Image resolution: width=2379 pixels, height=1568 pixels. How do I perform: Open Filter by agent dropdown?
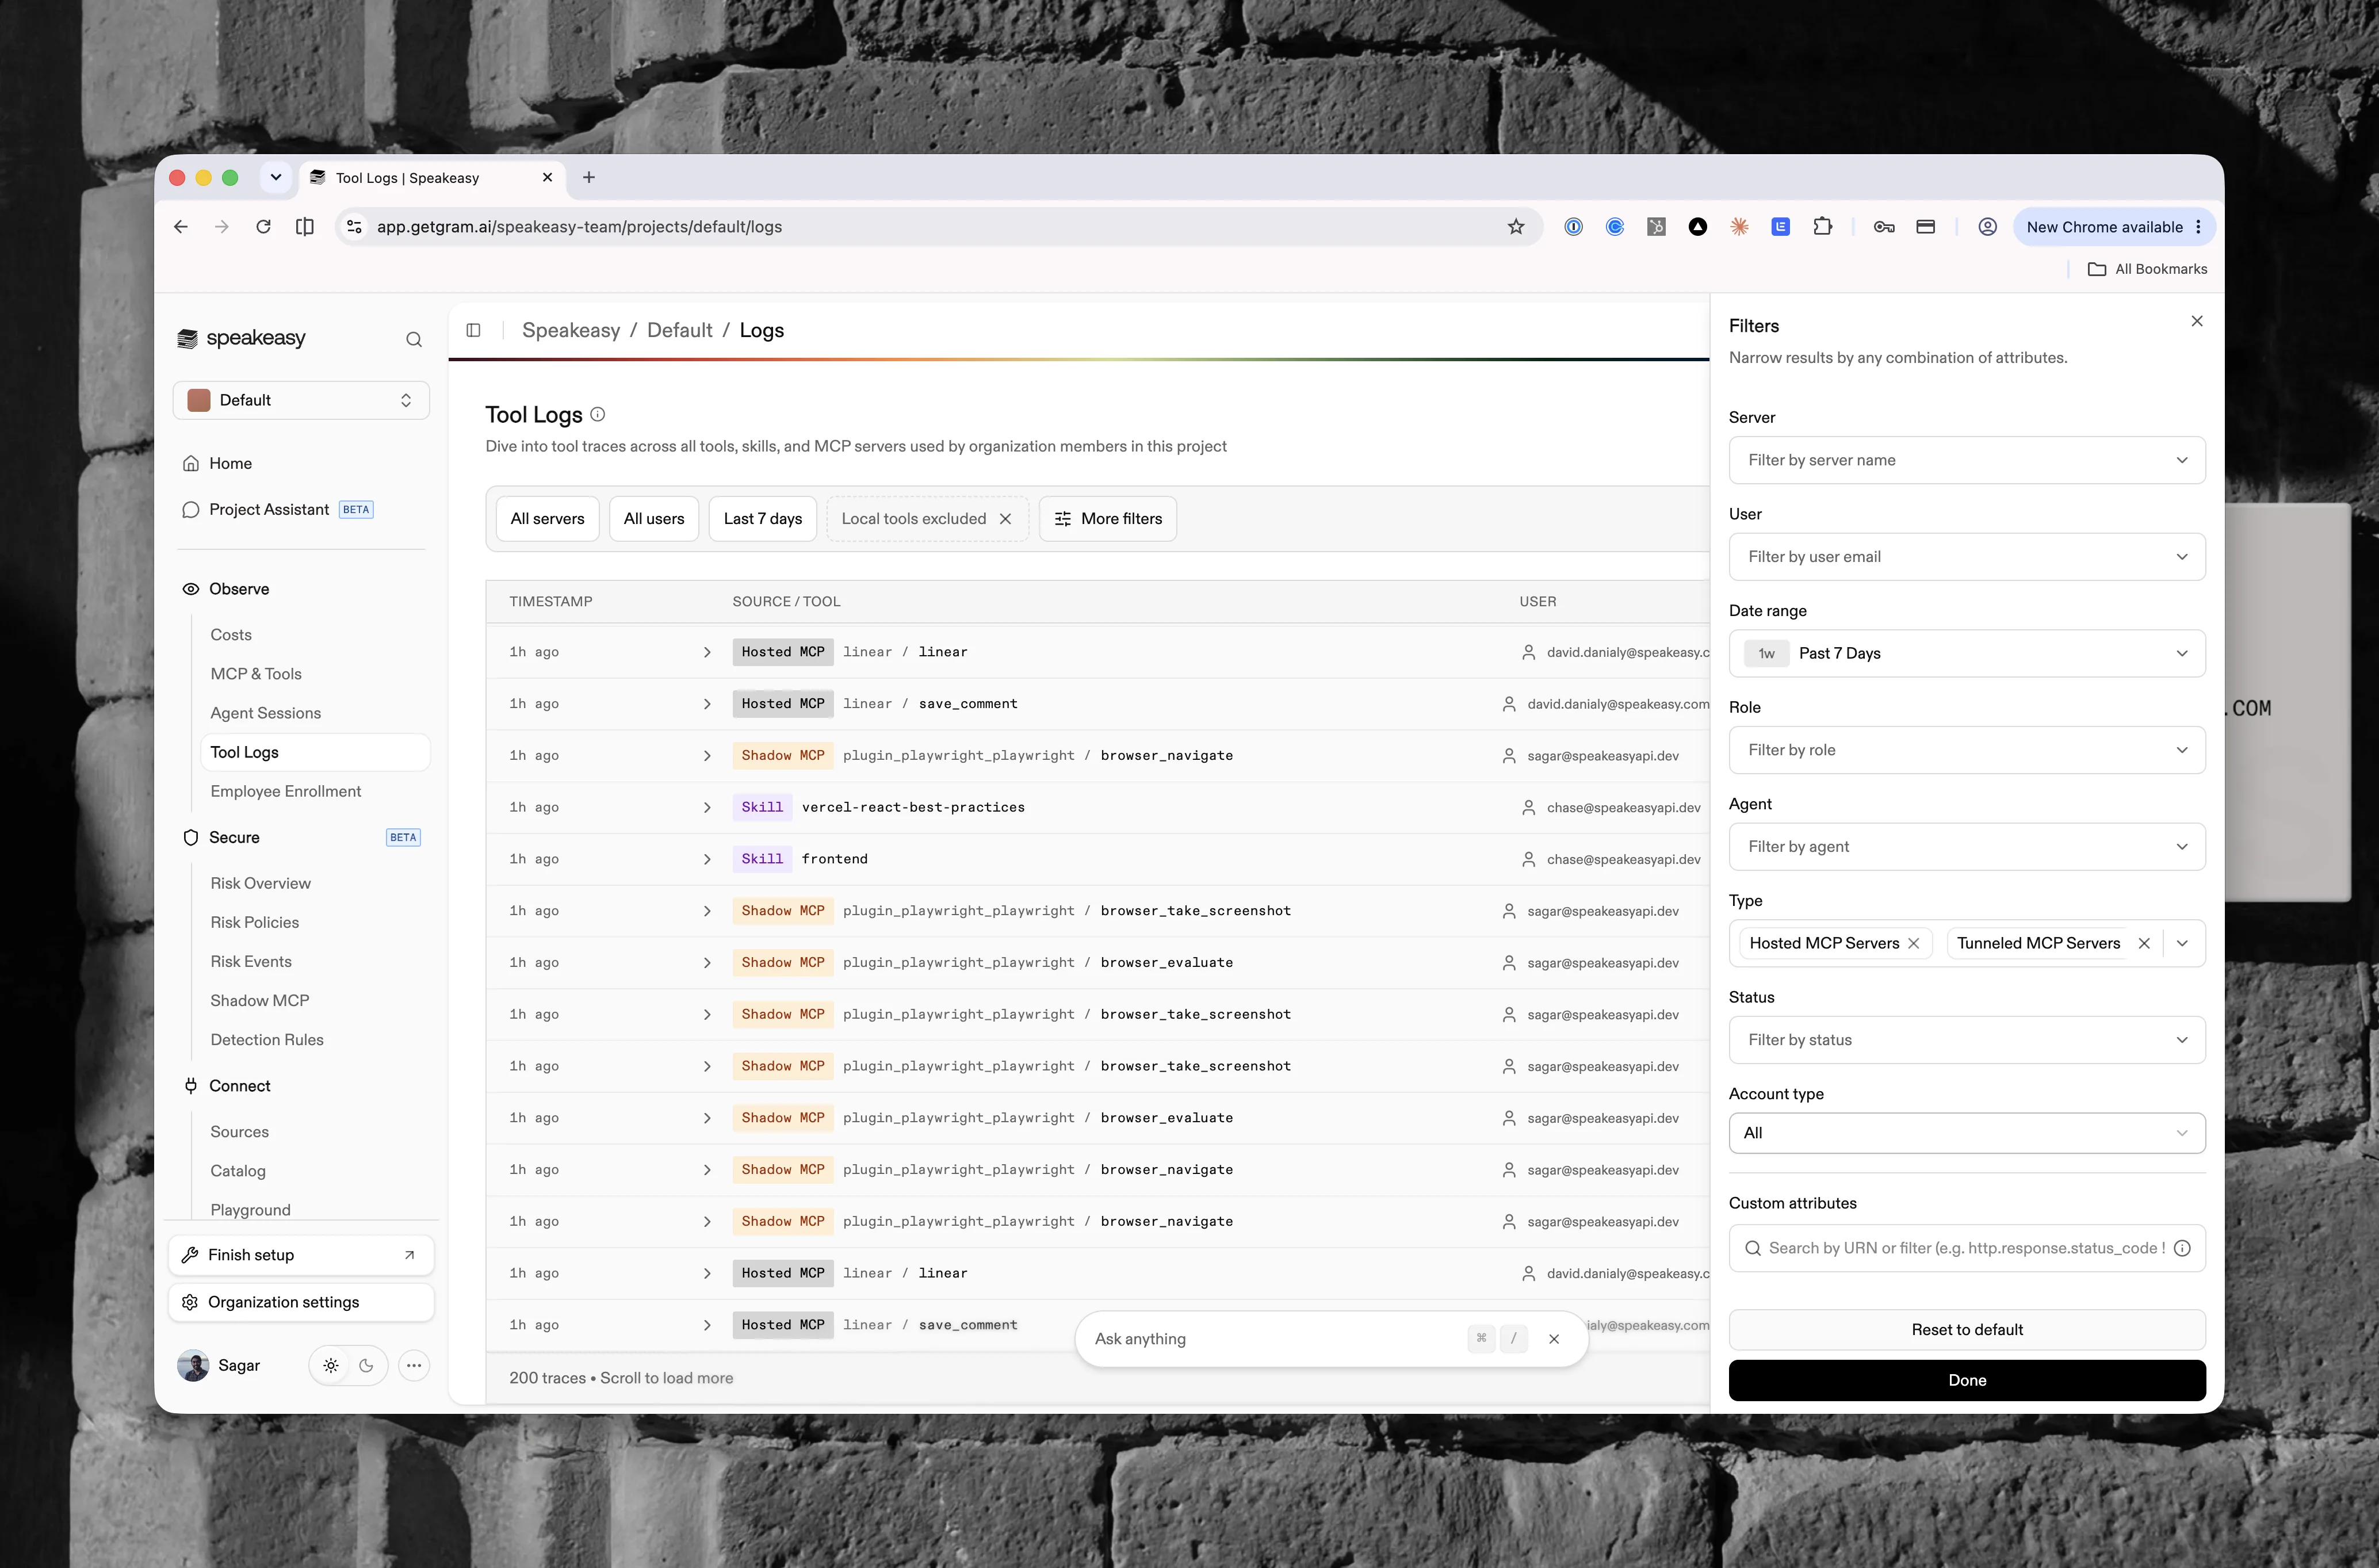1966,847
